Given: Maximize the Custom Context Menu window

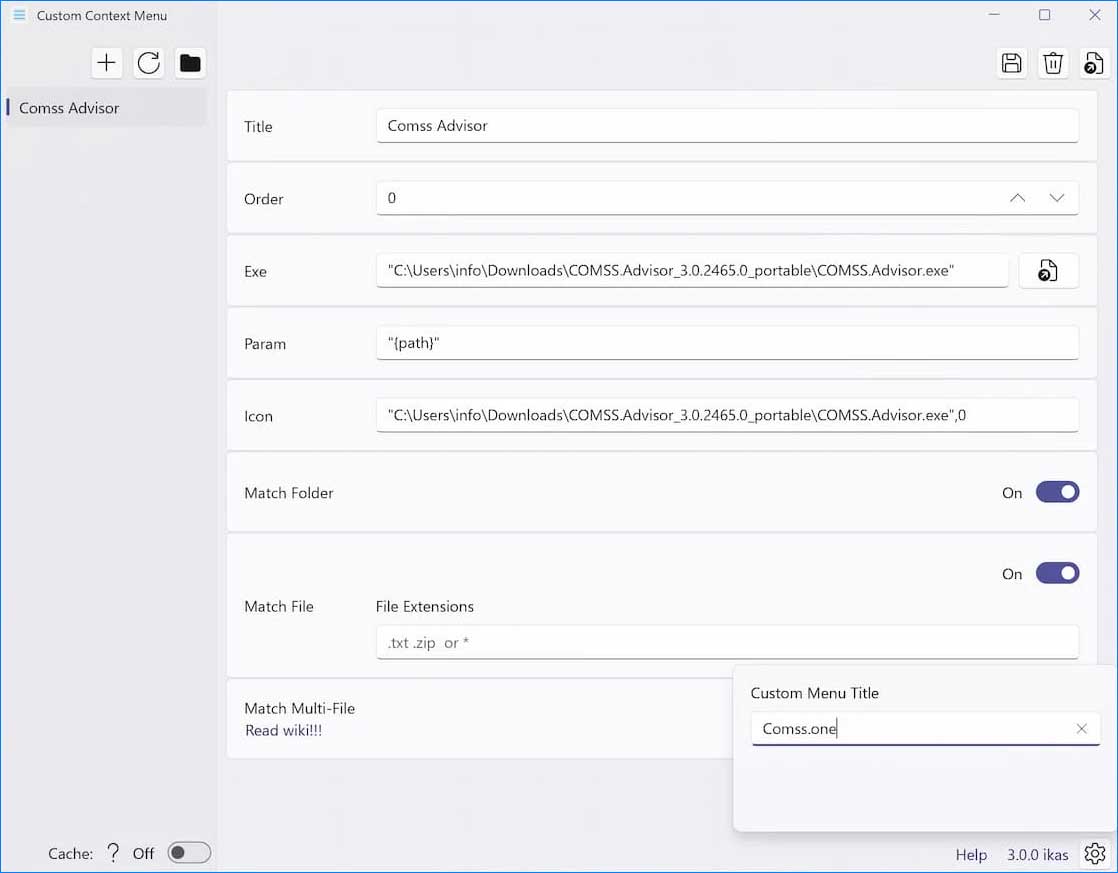Looking at the screenshot, I should pyautogui.click(x=1045, y=15).
